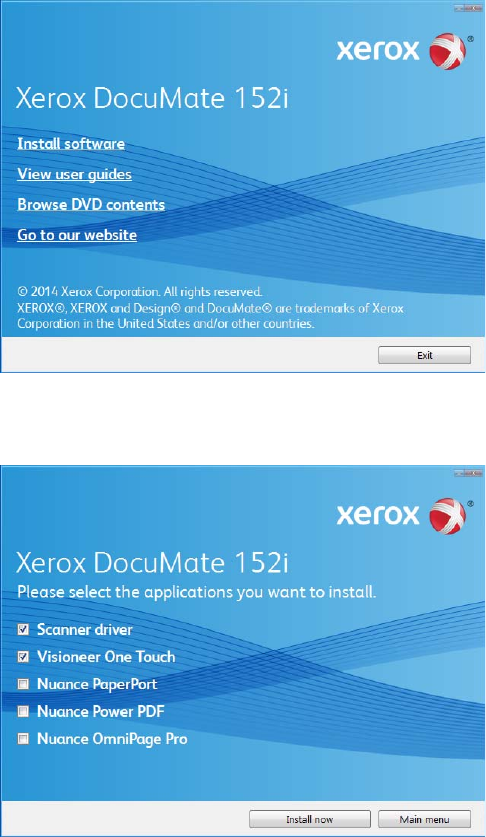Tick the Nuance Power PDF checkbox
Screen dimensions: 486x837
tap(23, 711)
